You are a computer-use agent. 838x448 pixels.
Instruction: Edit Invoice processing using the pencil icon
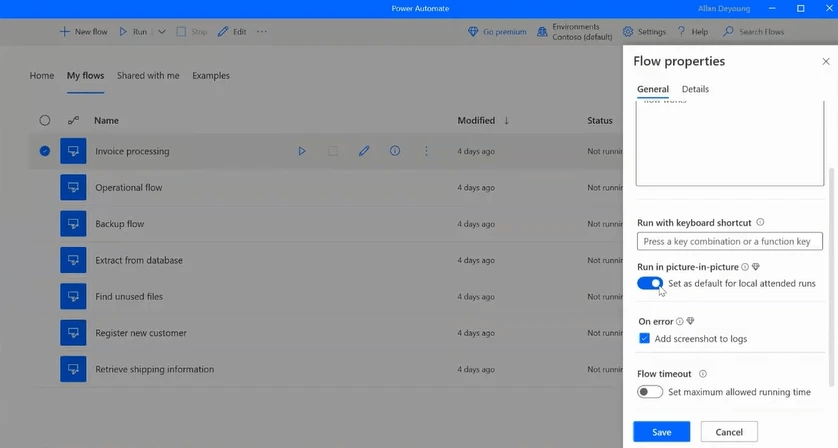364,151
